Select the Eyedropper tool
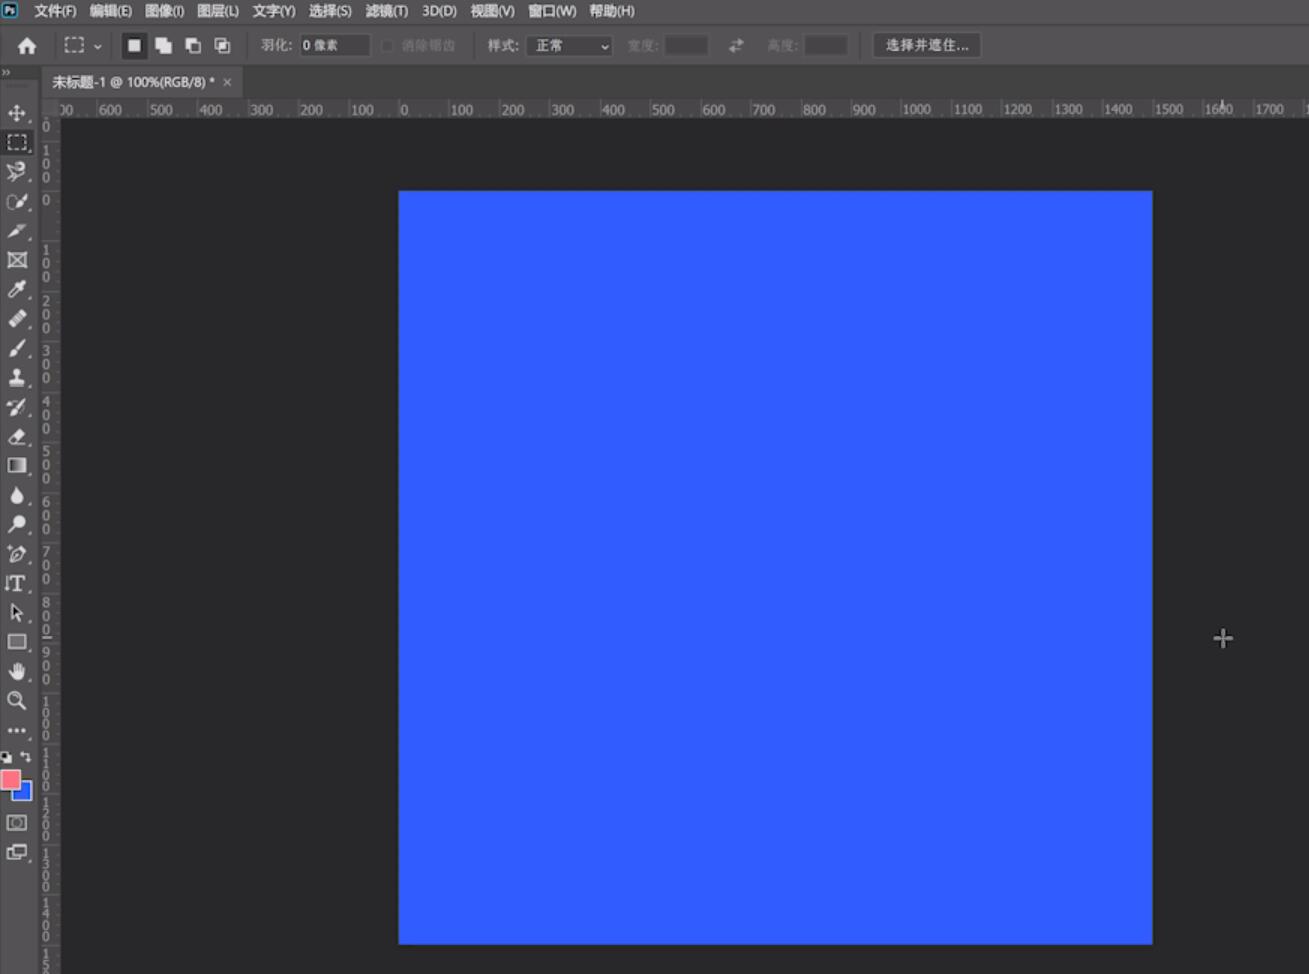Screen dimensions: 1309x974 [17, 290]
